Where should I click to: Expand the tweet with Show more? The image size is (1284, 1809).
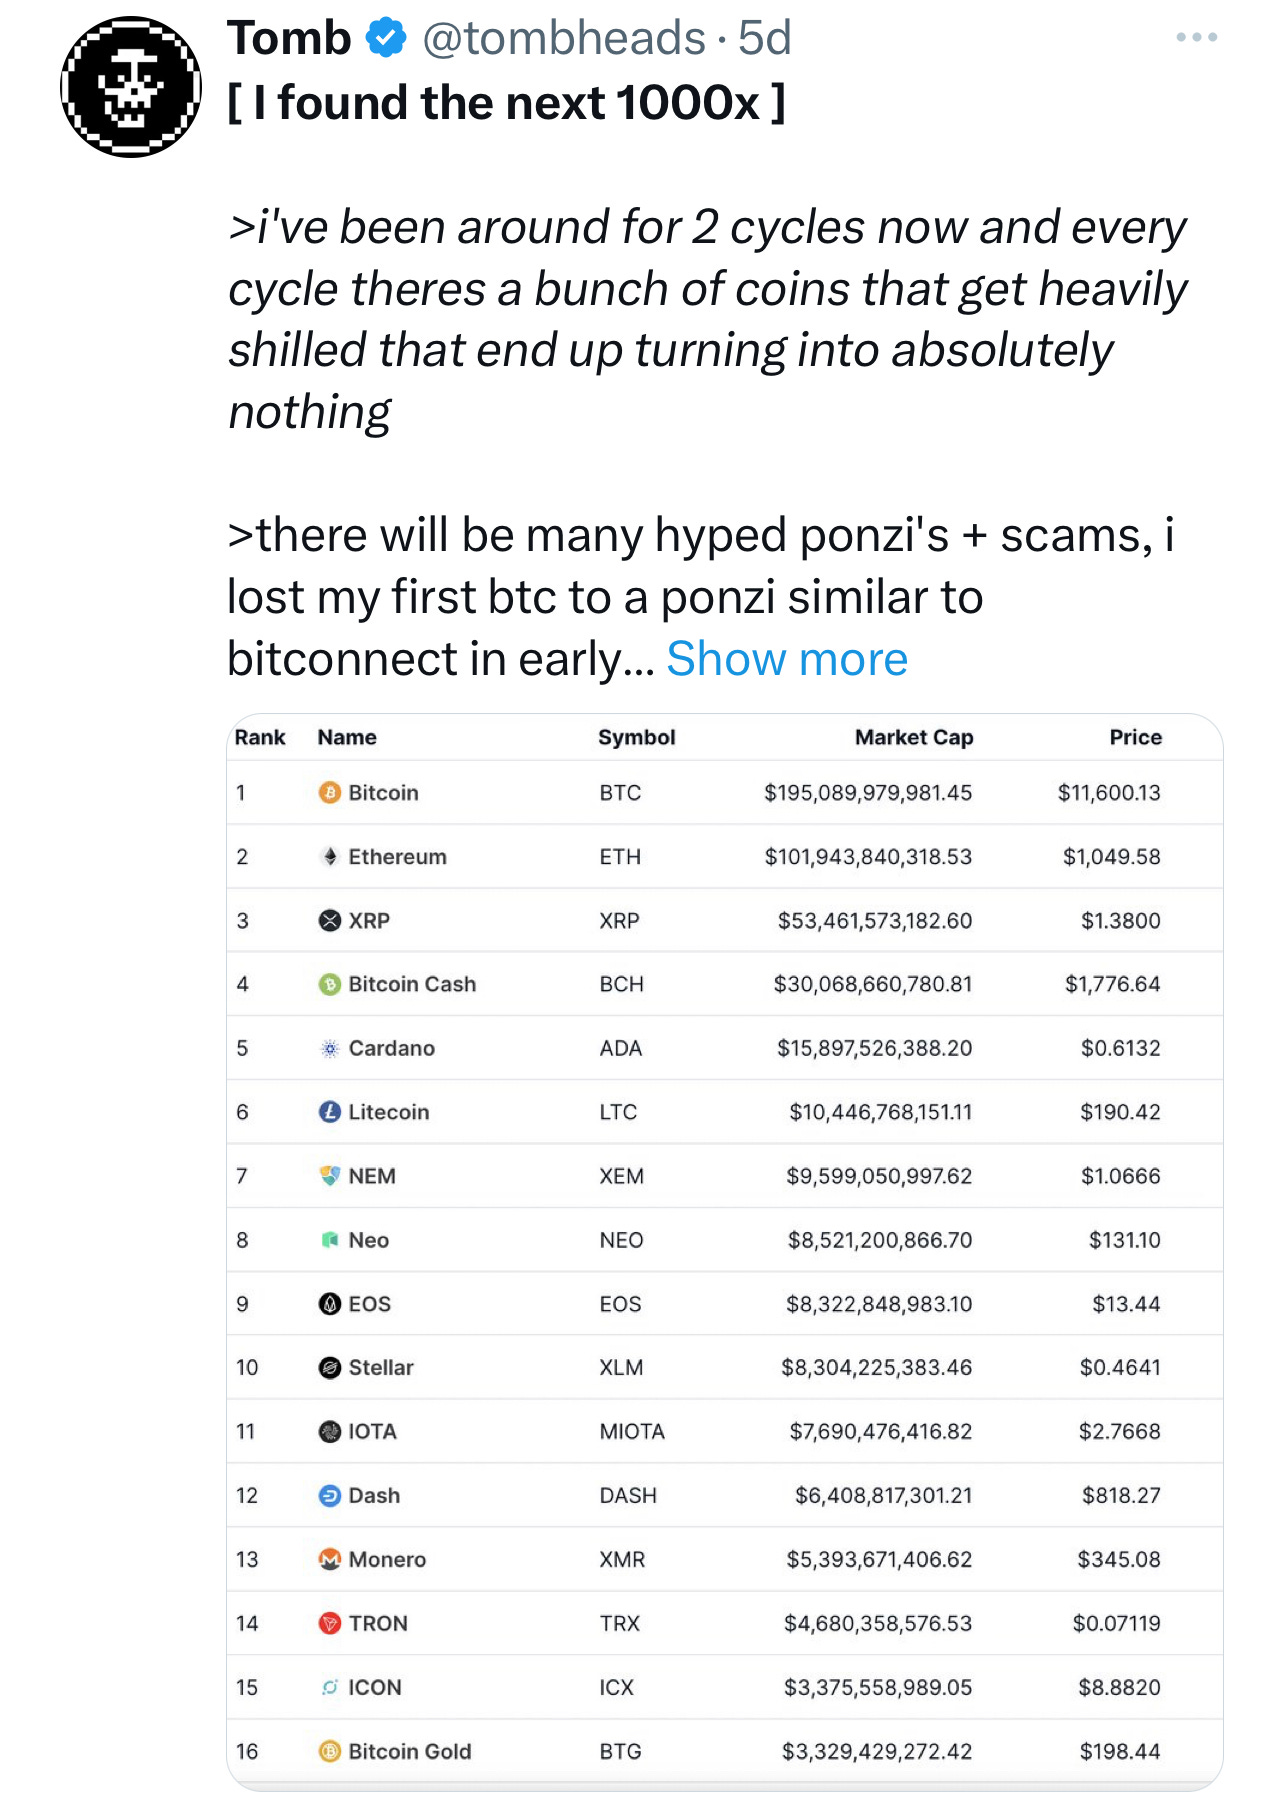787,659
